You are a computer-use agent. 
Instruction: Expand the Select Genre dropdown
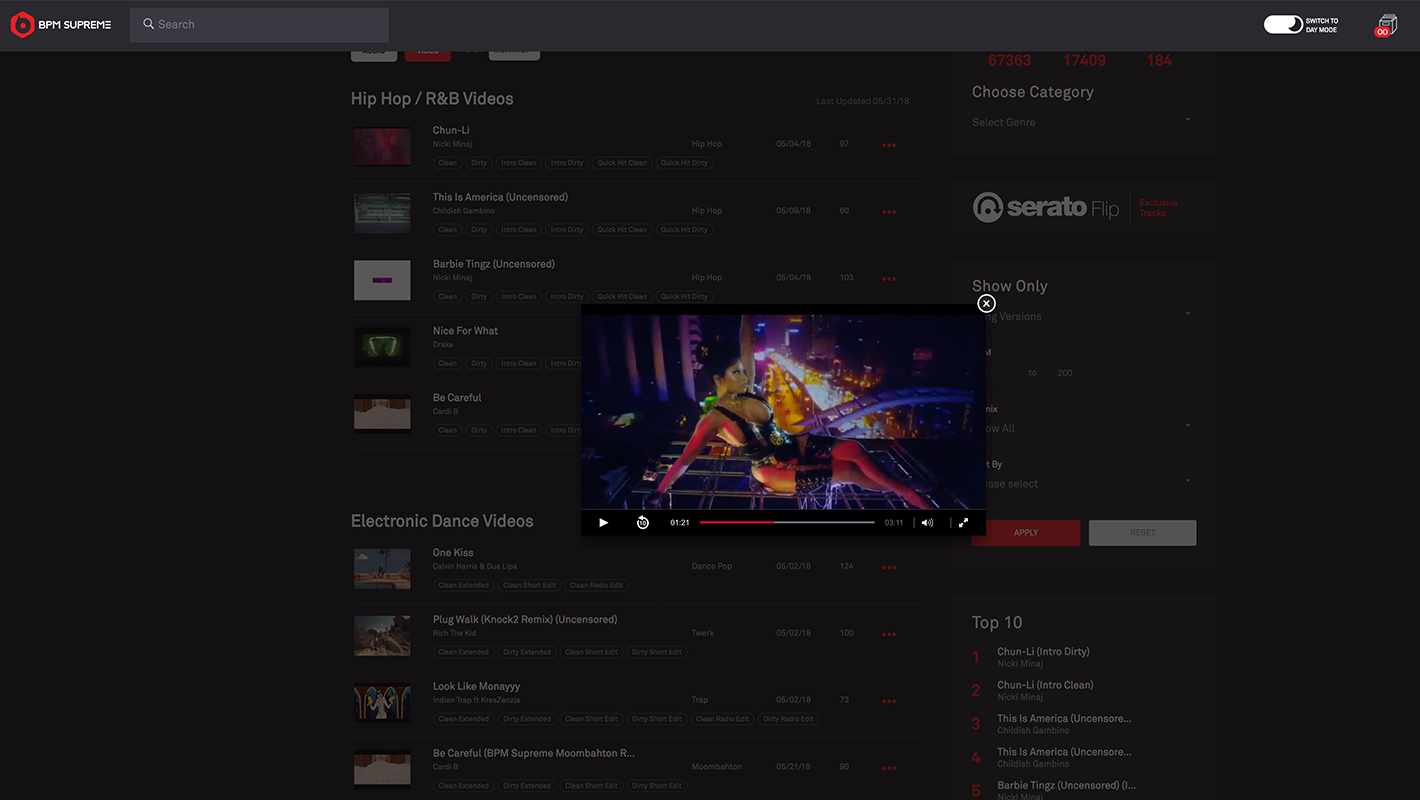coord(1082,122)
